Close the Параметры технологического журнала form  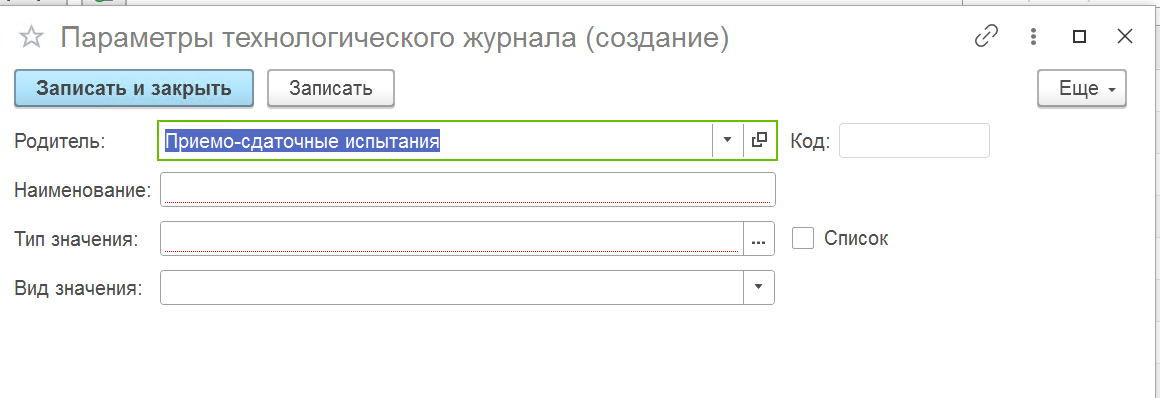(1125, 37)
